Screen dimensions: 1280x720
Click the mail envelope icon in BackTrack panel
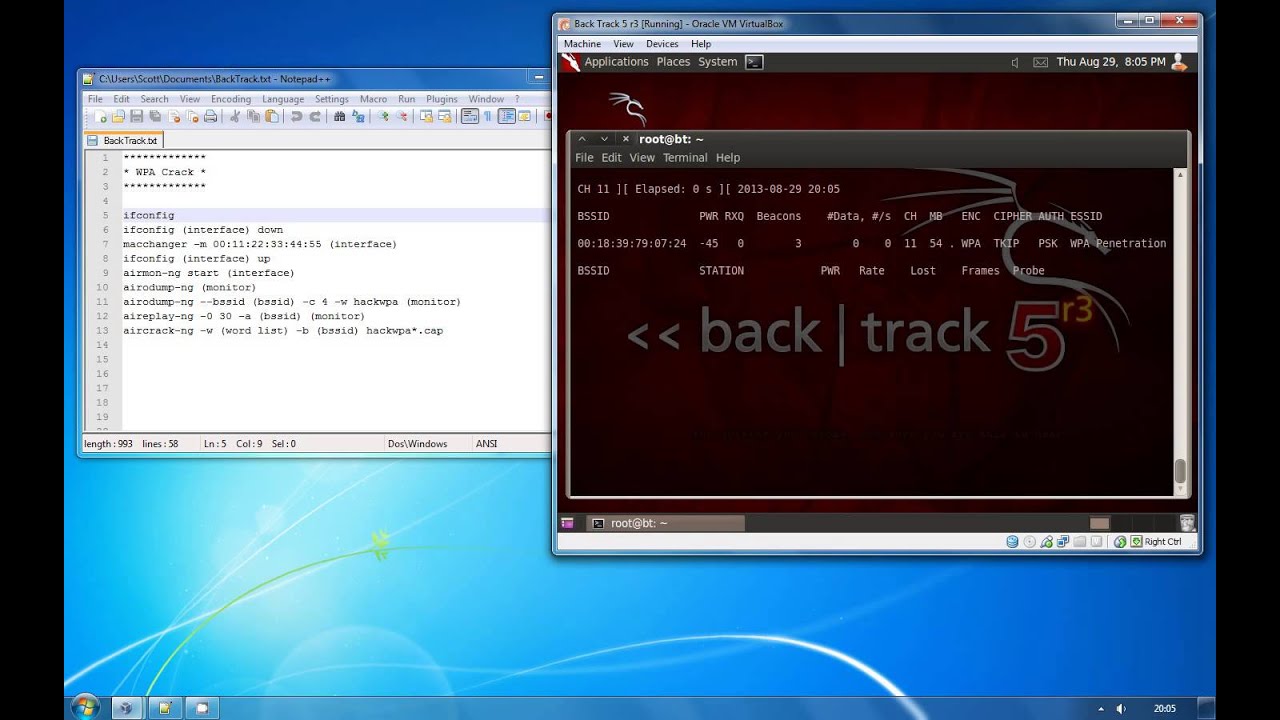1040,62
